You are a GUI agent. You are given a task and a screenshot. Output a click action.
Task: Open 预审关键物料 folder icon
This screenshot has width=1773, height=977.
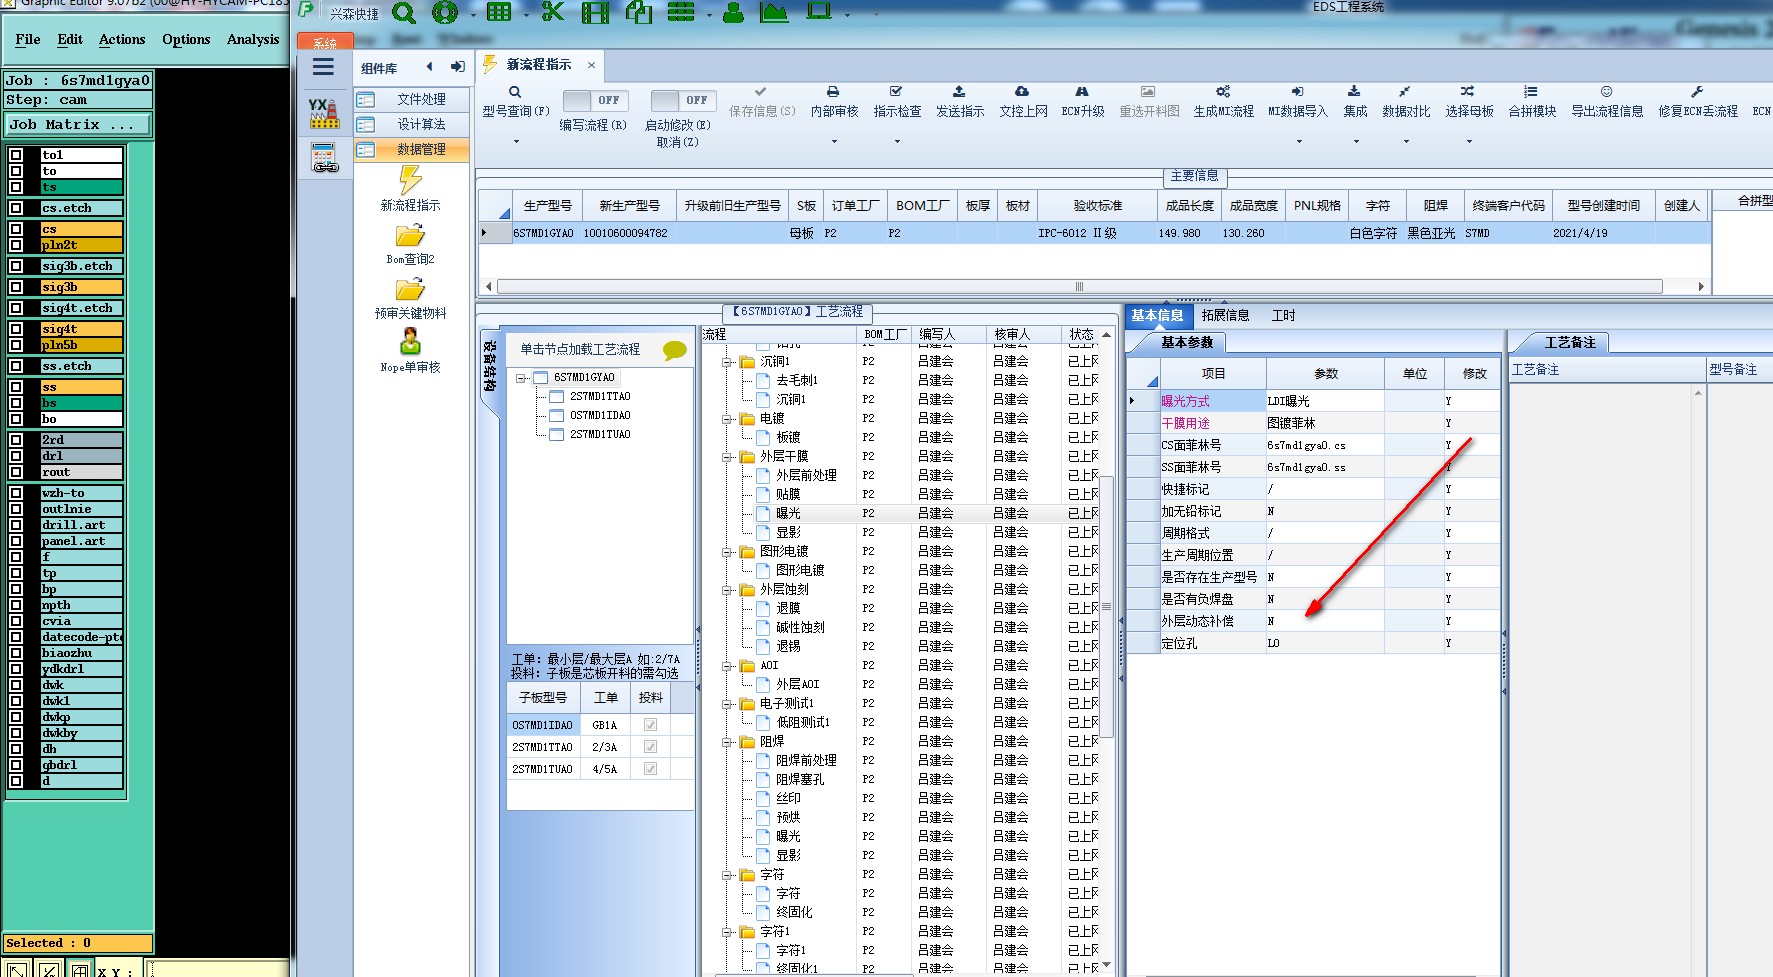(410, 290)
